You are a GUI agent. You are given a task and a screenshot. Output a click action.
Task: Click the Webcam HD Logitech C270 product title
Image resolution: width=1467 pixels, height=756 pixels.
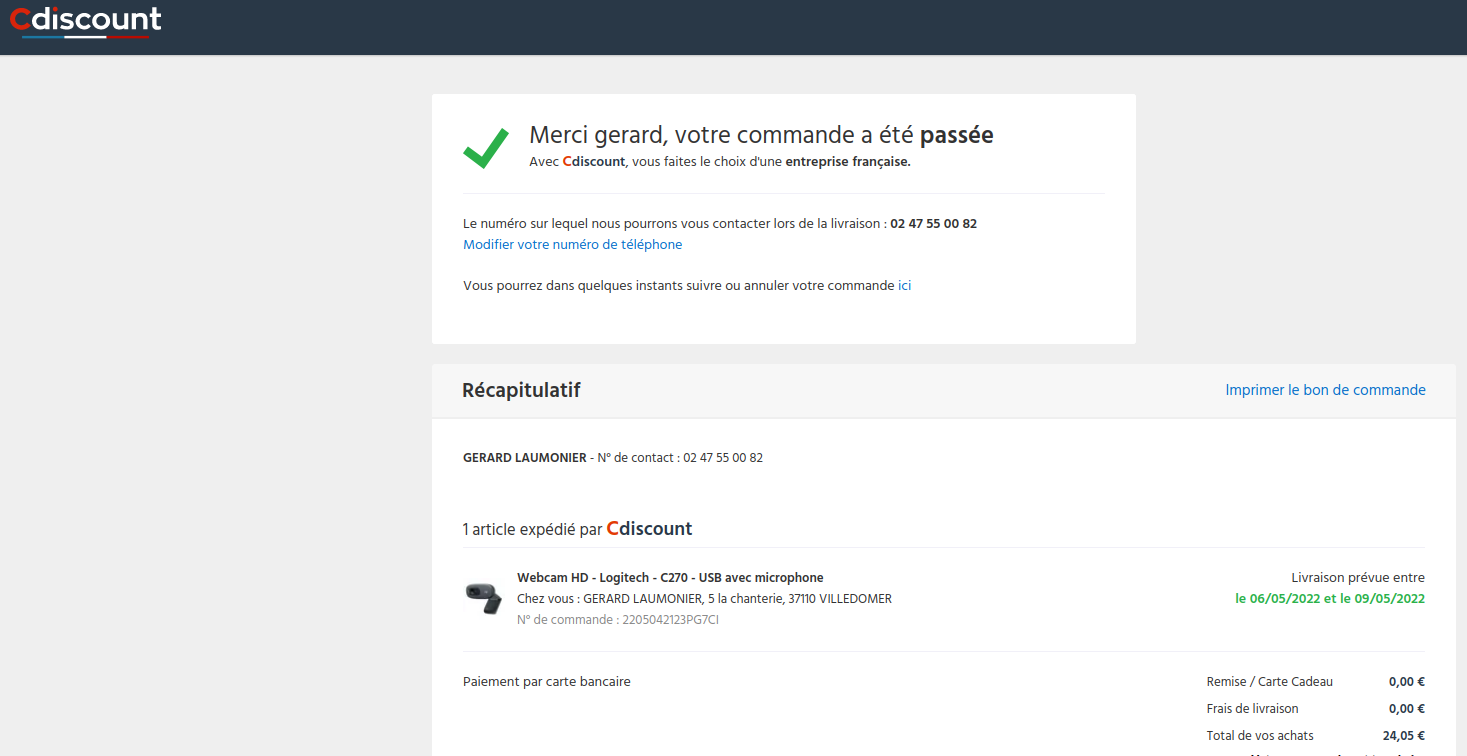tap(670, 578)
